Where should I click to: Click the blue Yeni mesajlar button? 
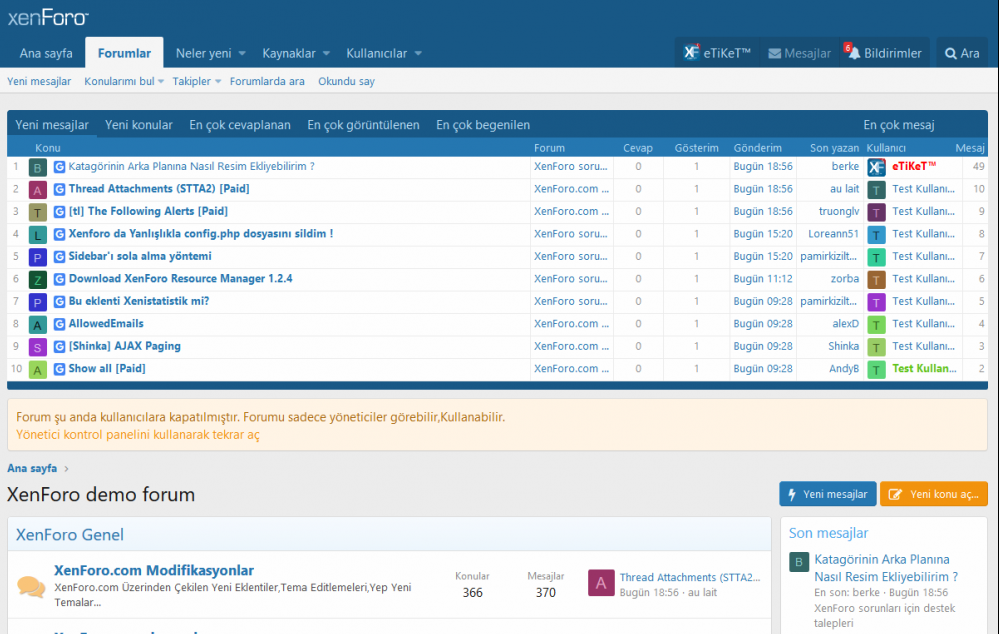click(x=828, y=494)
